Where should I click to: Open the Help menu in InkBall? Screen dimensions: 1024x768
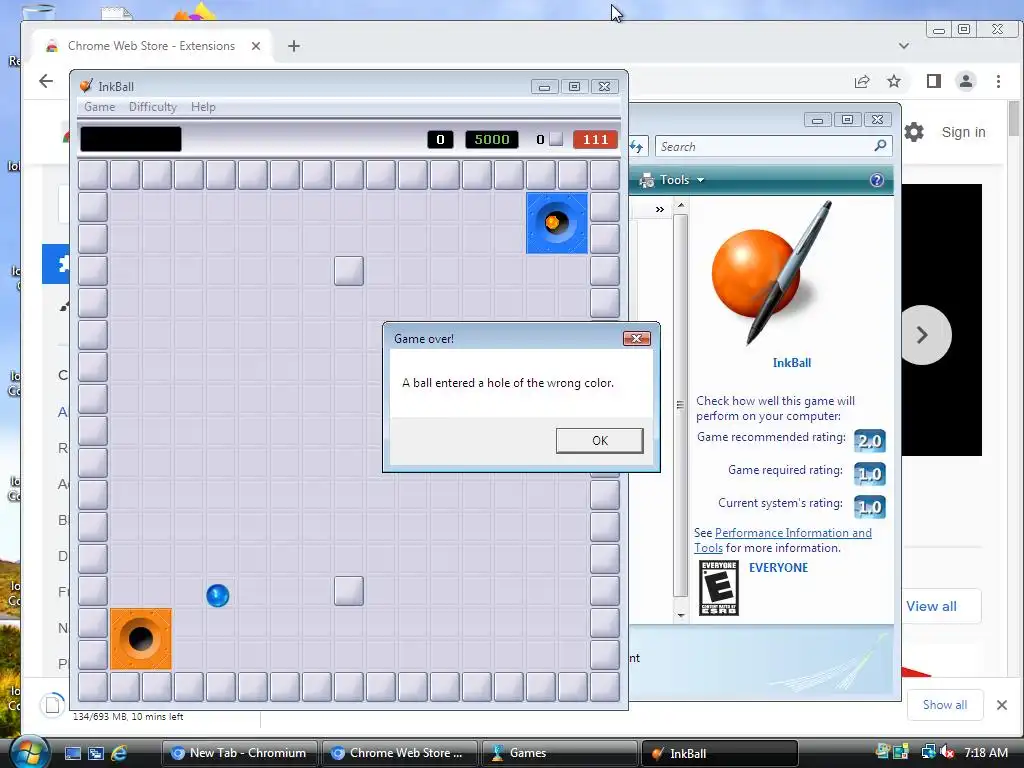coord(203,106)
